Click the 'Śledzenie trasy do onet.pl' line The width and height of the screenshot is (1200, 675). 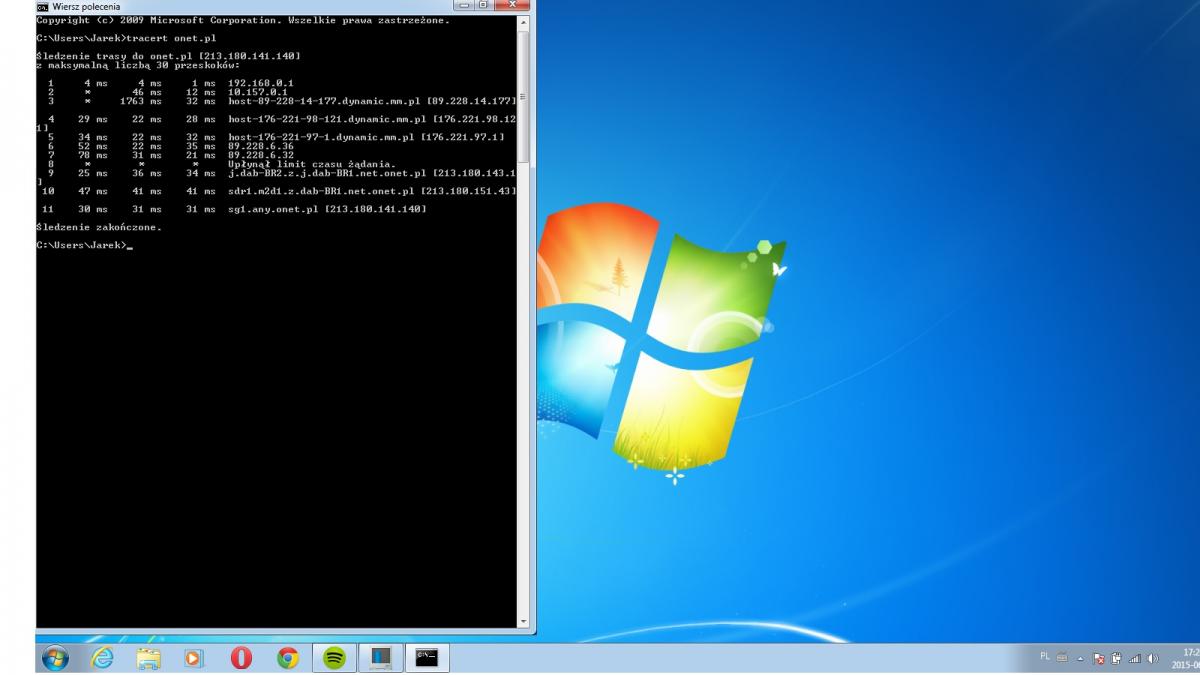click(x=168, y=56)
